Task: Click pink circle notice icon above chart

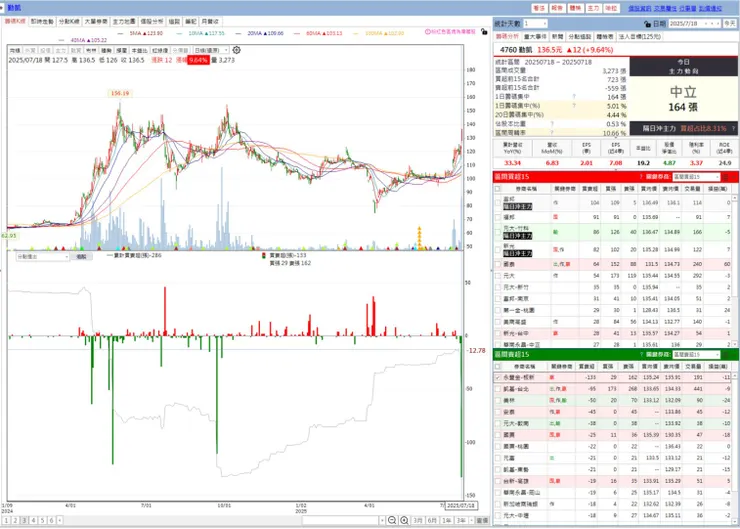Action: coord(427,32)
